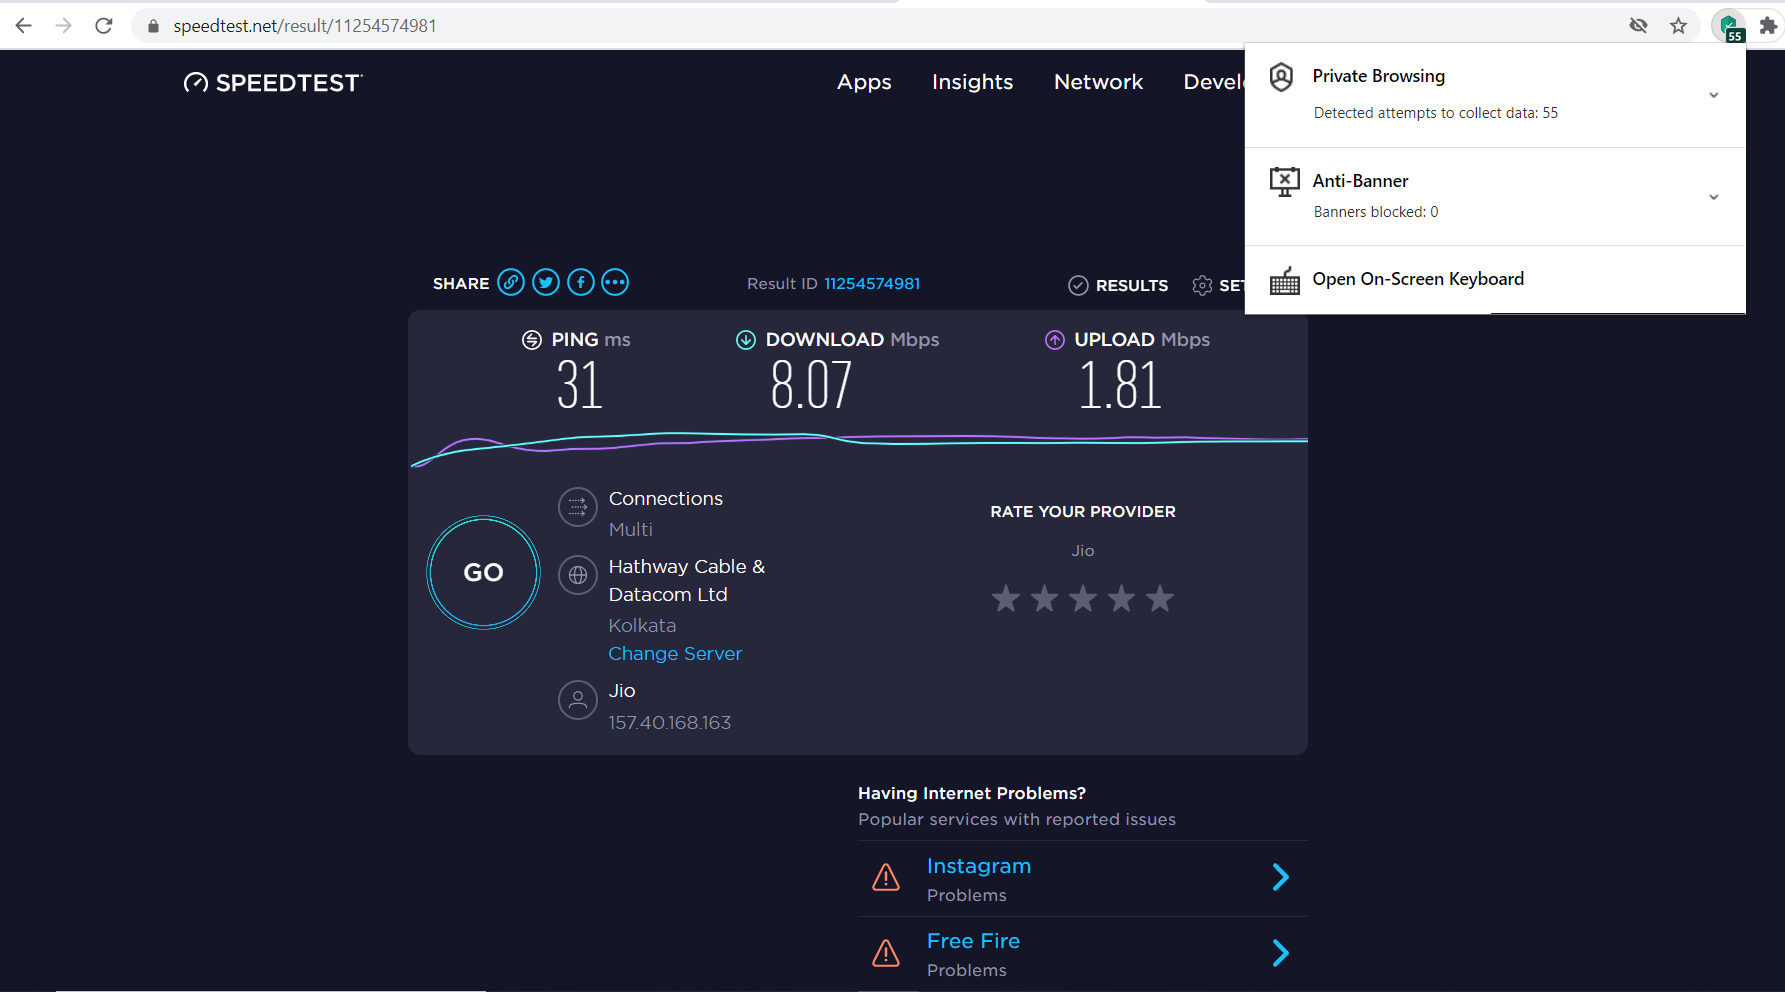Open more share options ellipsis icon
The image size is (1785, 992).
pos(615,283)
